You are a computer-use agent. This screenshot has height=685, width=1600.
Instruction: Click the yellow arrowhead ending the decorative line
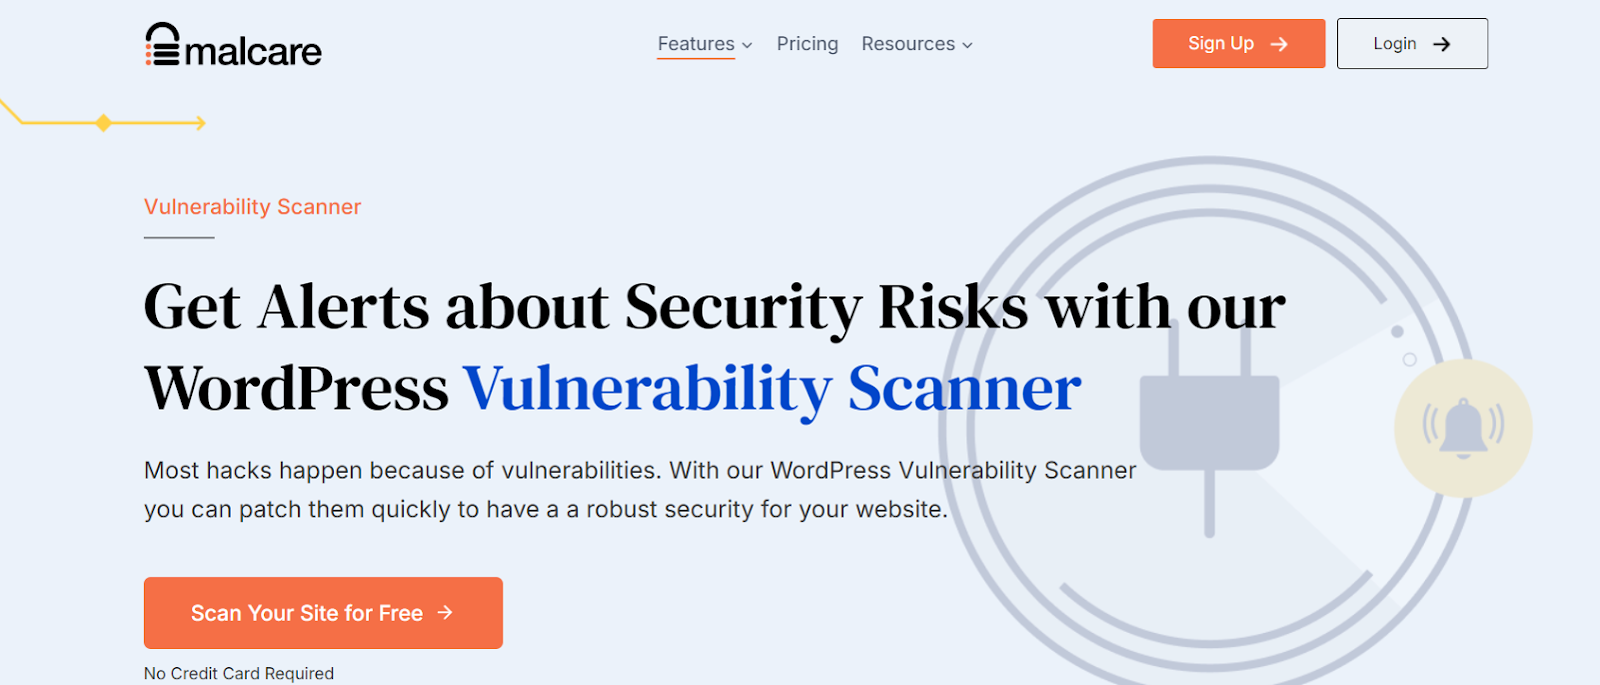[x=200, y=123]
